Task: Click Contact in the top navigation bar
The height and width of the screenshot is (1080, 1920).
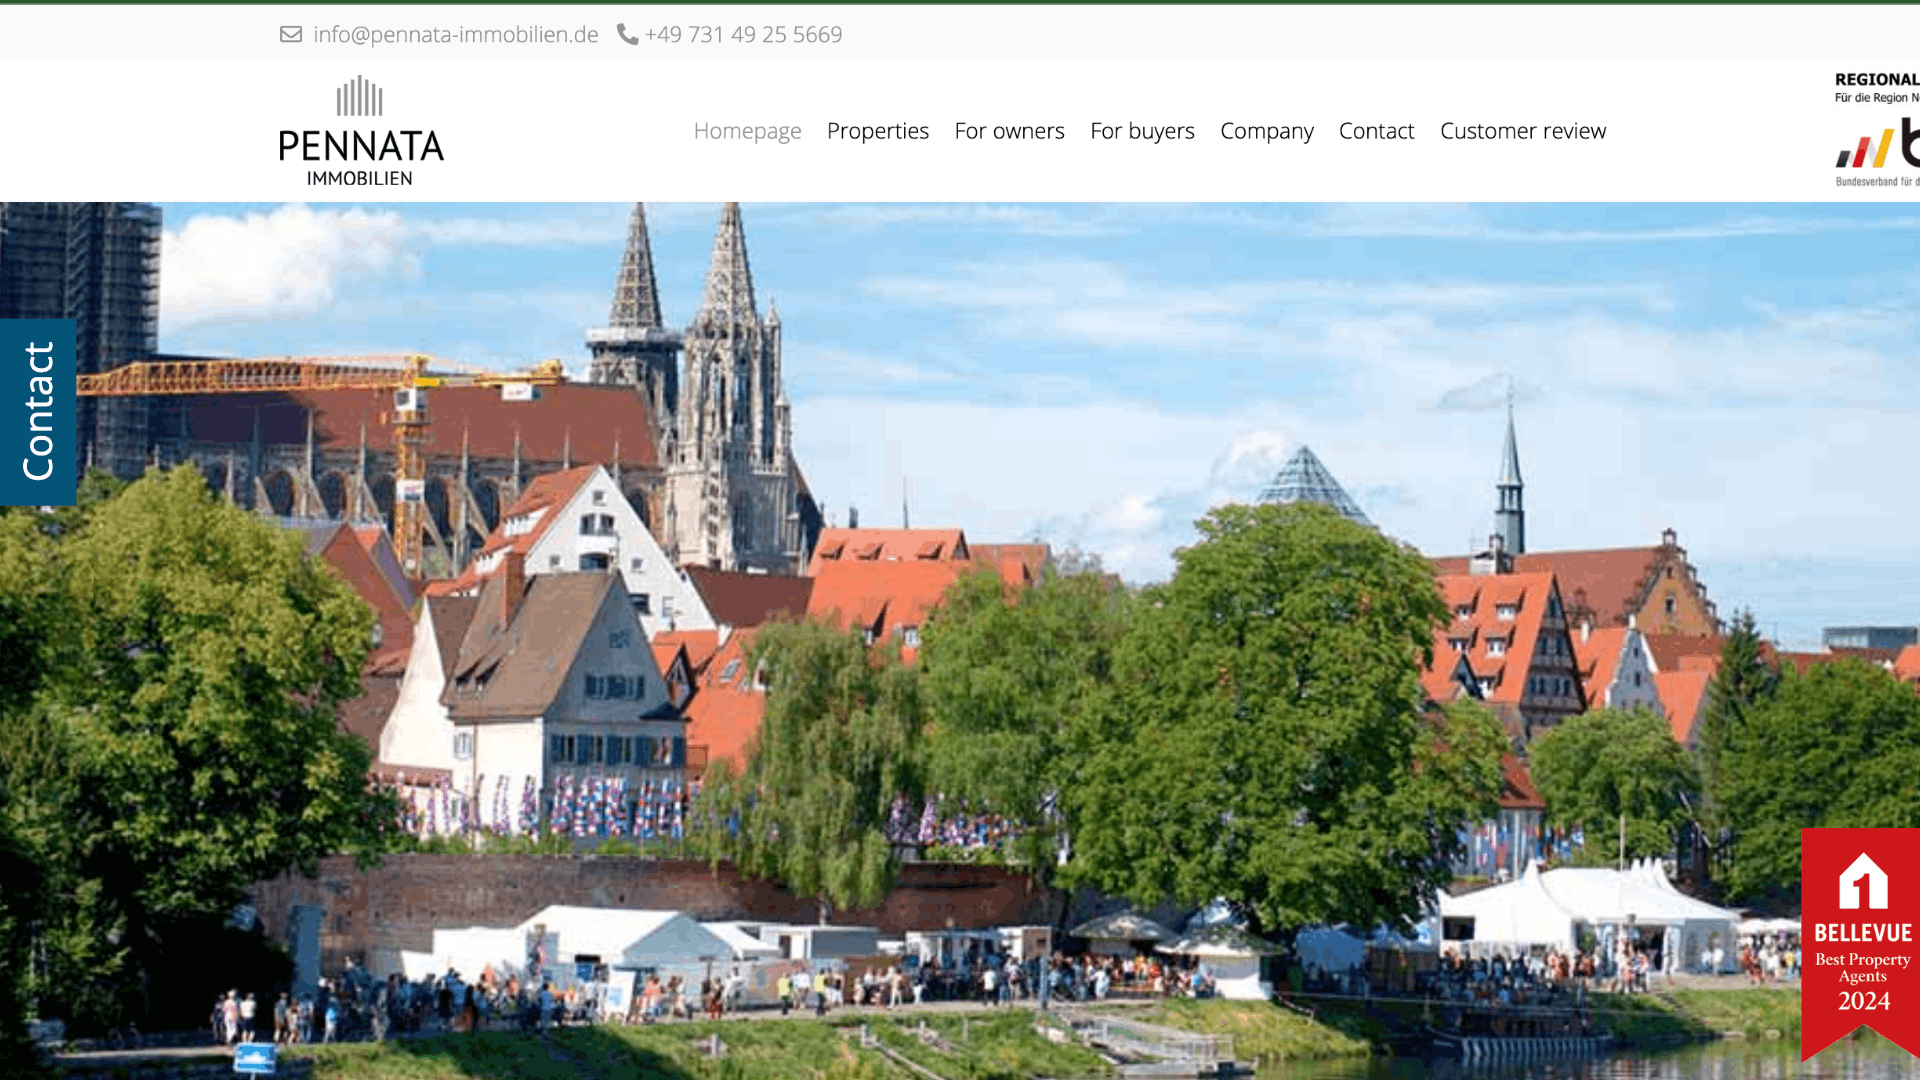Action: tap(1376, 131)
